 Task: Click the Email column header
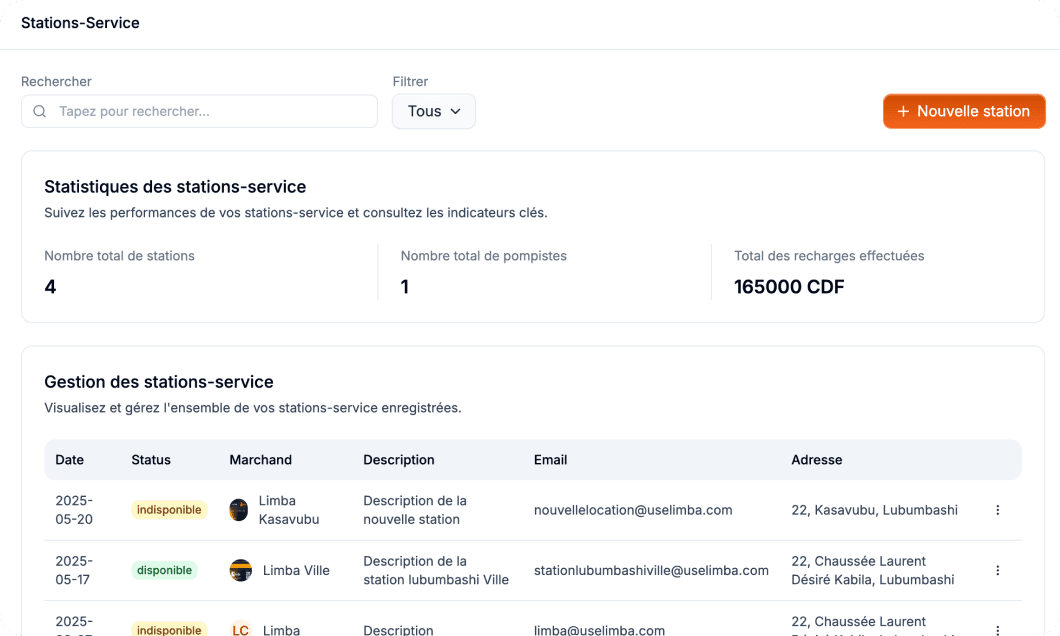pyautogui.click(x=550, y=460)
